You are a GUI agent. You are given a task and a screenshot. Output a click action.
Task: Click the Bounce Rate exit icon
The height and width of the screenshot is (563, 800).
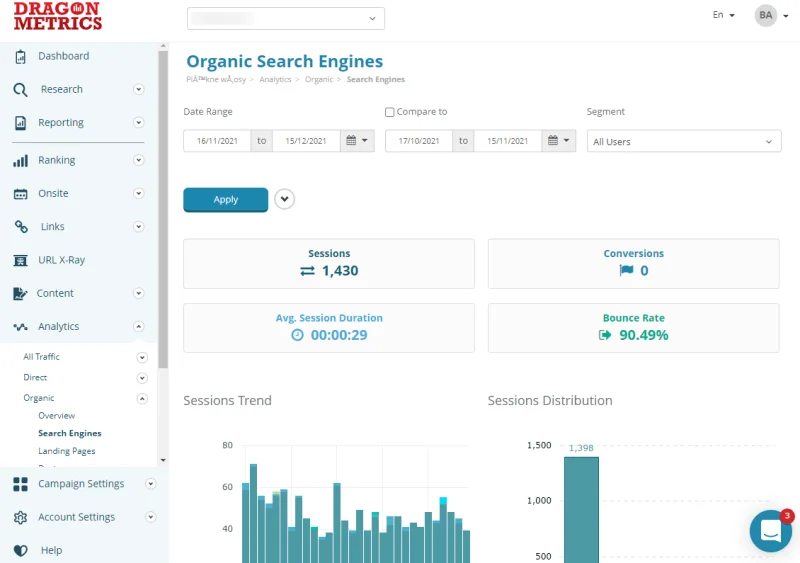[605, 335]
